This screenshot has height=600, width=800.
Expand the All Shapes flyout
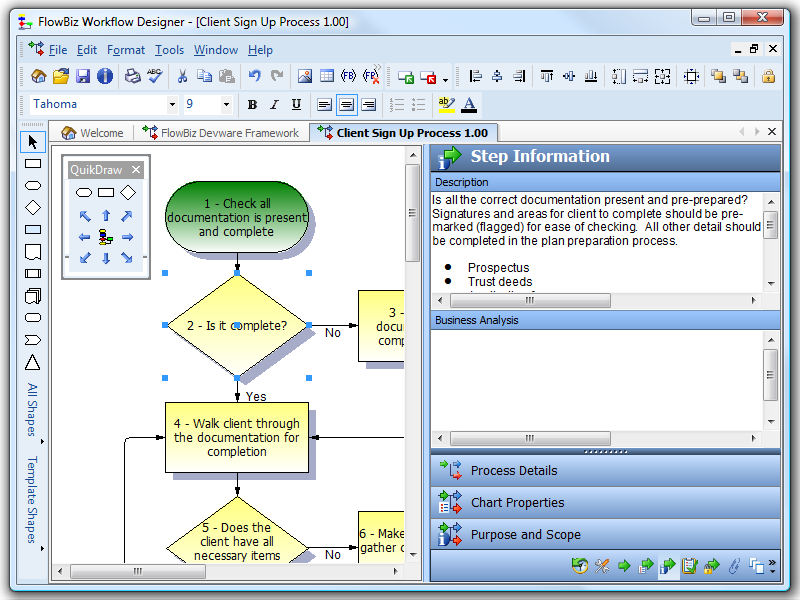coord(33,411)
